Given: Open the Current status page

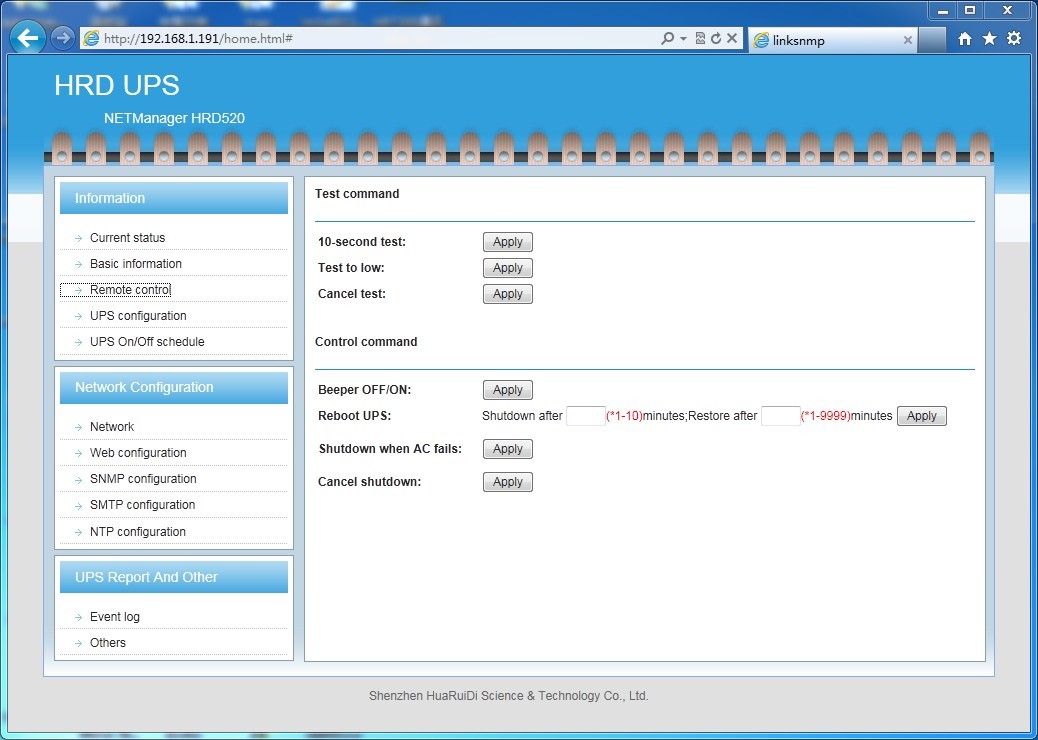Looking at the screenshot, I should click(127, 238).
